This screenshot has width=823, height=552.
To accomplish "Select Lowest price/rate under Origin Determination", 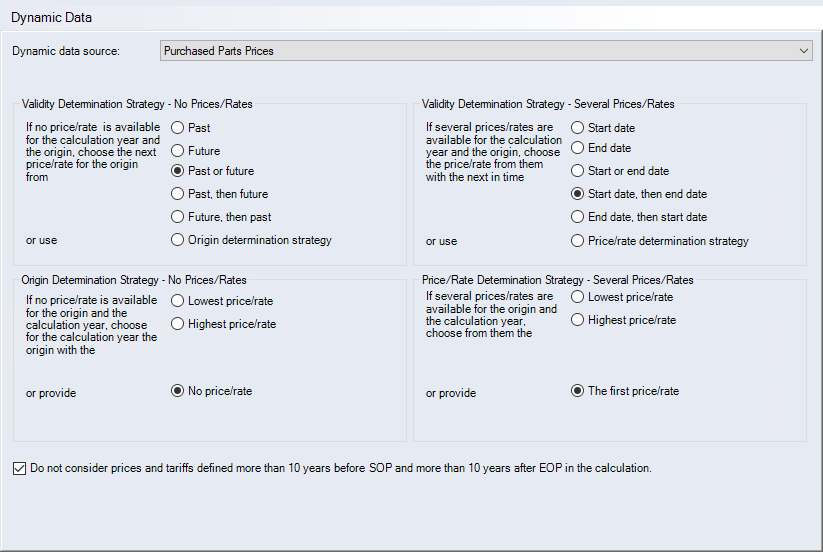I will (178, 301).
